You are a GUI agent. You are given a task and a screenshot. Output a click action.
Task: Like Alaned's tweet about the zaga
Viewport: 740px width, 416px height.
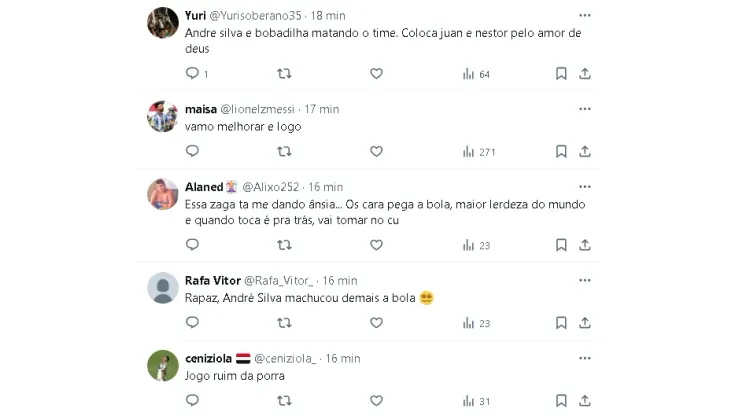click(x=376, y=245)
